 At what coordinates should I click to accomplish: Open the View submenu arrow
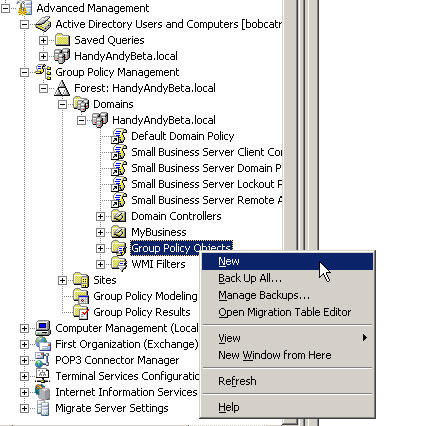pos(365,338)
